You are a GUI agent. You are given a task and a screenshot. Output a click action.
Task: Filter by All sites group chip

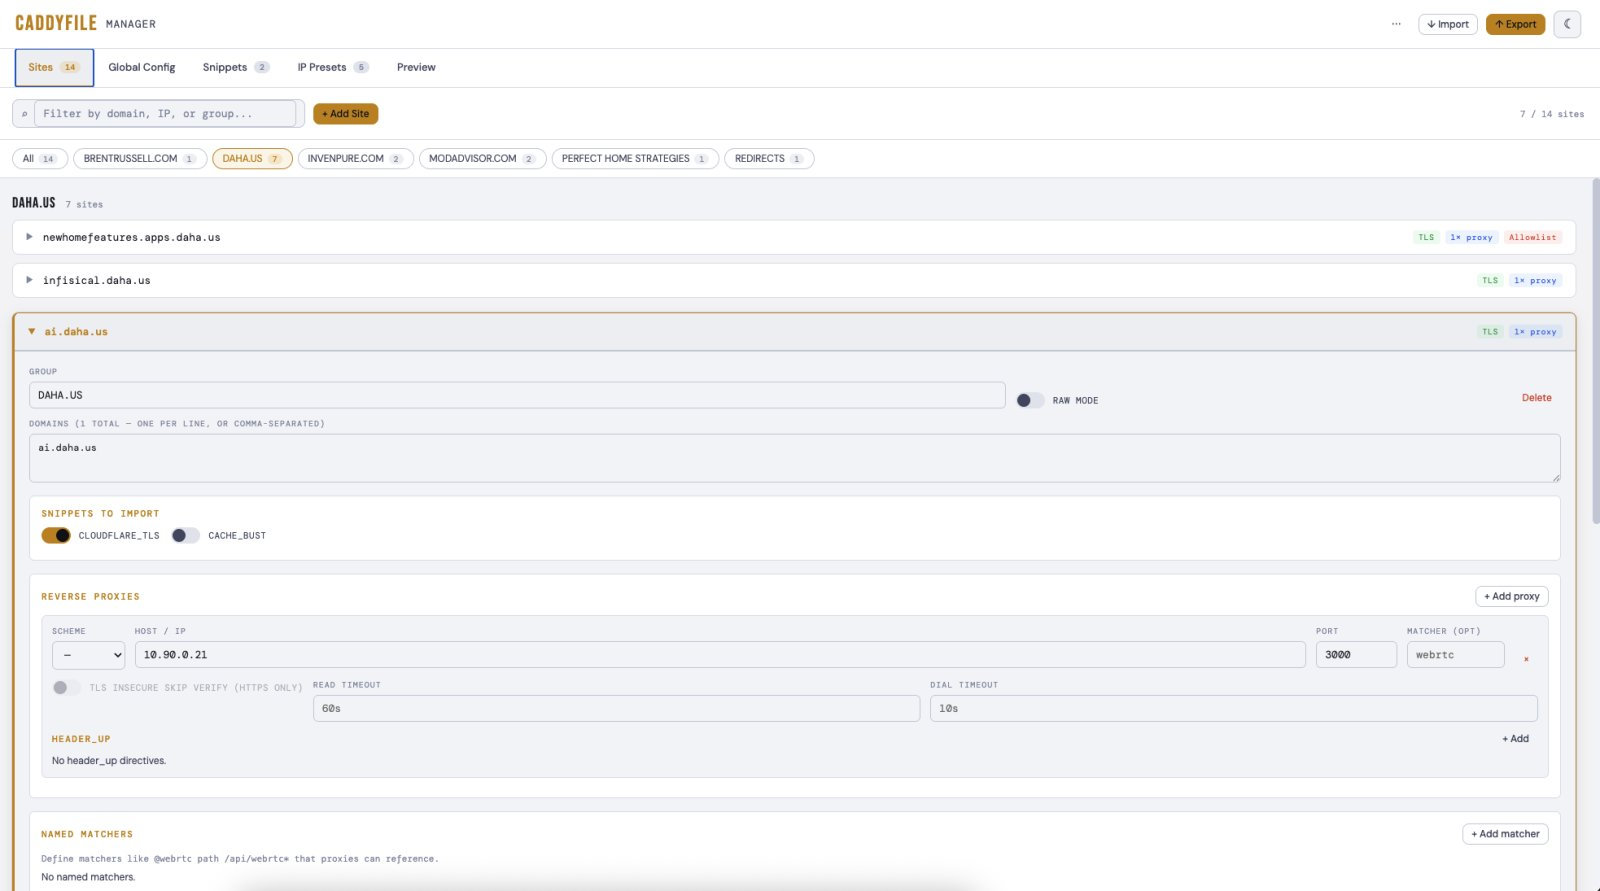click(40, 159)
